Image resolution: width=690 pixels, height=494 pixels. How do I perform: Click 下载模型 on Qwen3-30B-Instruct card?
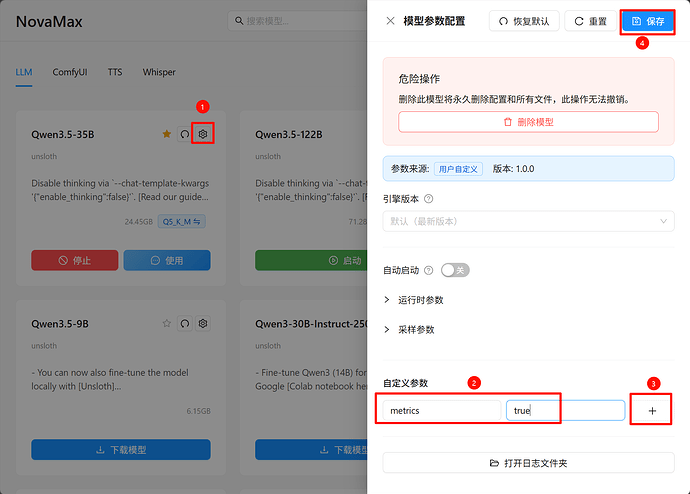pyautogui.click(x=311, y=450)
